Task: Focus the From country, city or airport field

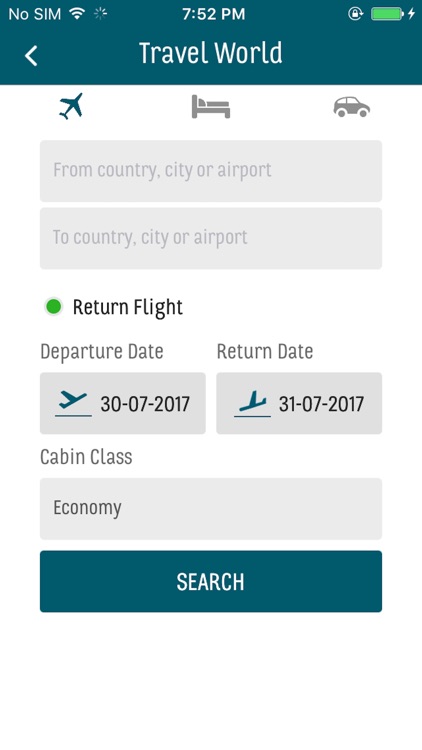Action: click(x=211, y=171)
